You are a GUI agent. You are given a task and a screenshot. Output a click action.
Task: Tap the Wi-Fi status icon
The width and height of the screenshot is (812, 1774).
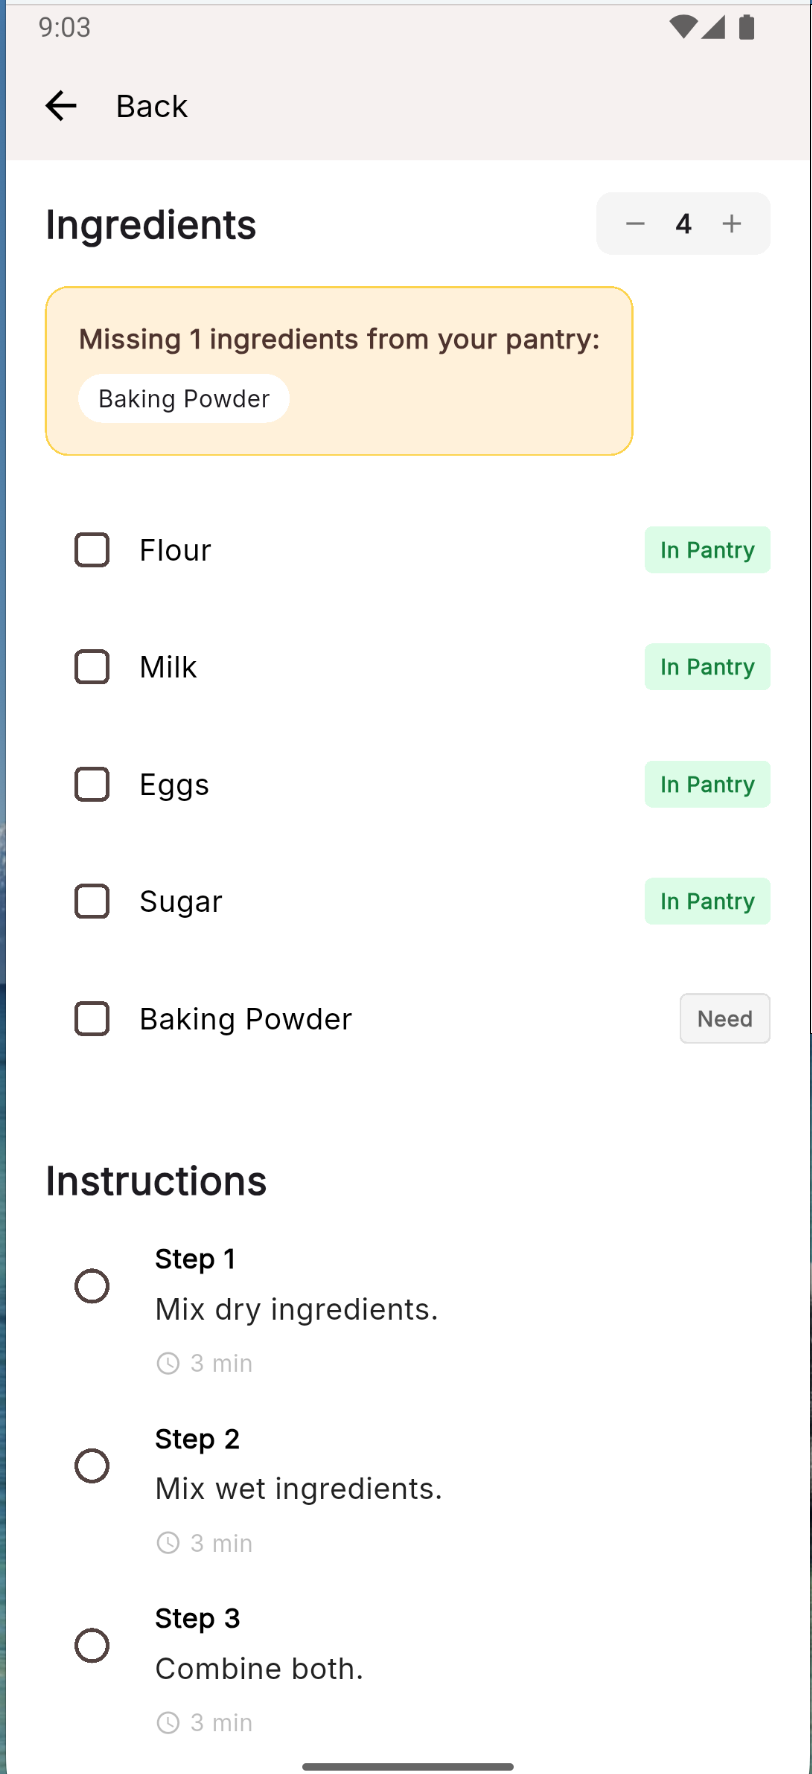point(683,27)
